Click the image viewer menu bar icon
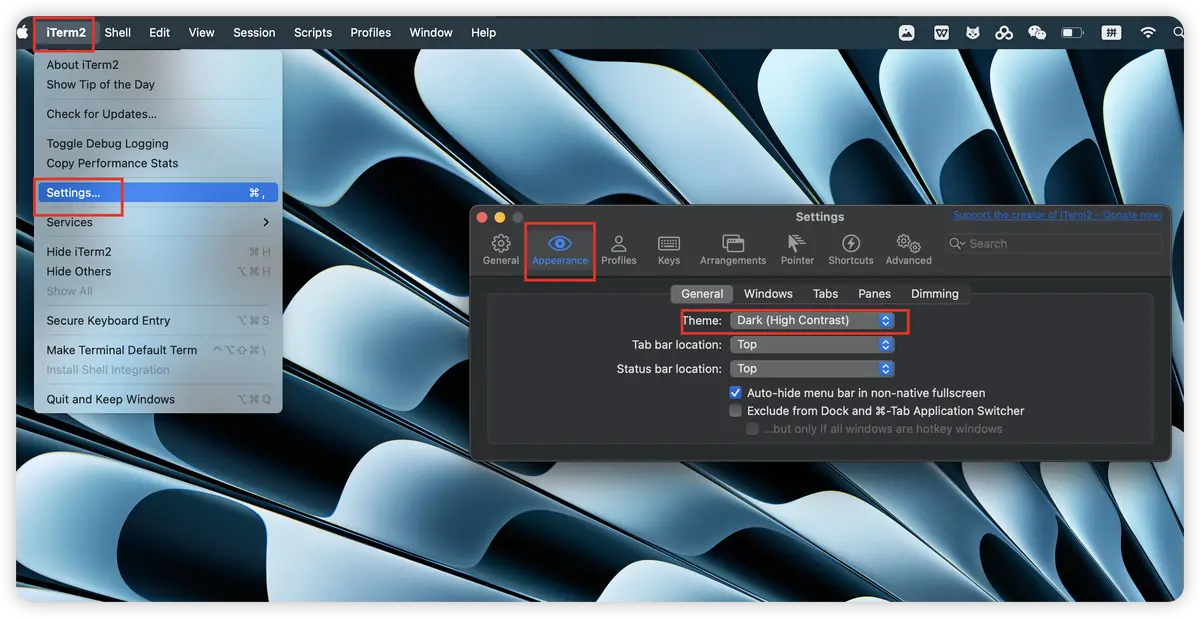The width and height of the screenshot is (1200, 618). tap(906, 32)
